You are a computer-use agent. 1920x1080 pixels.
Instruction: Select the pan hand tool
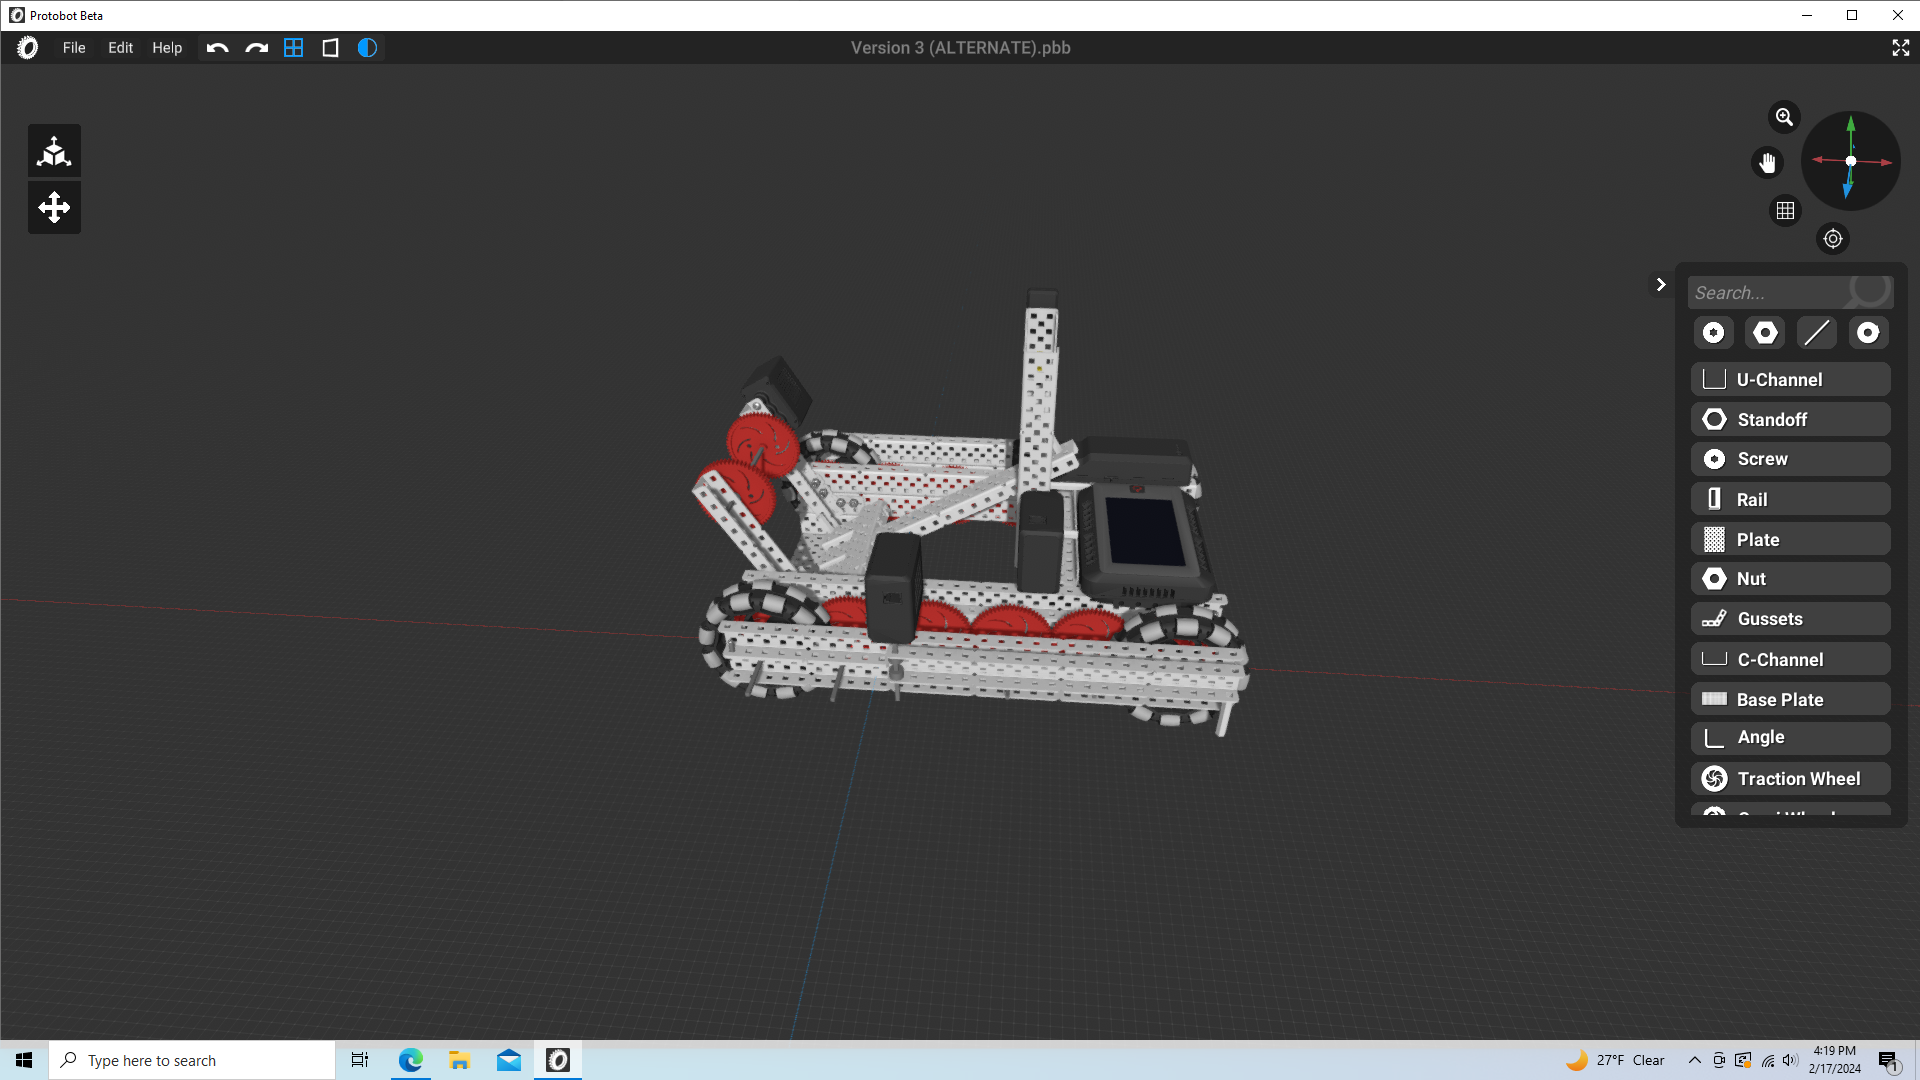pos(1767,162)
